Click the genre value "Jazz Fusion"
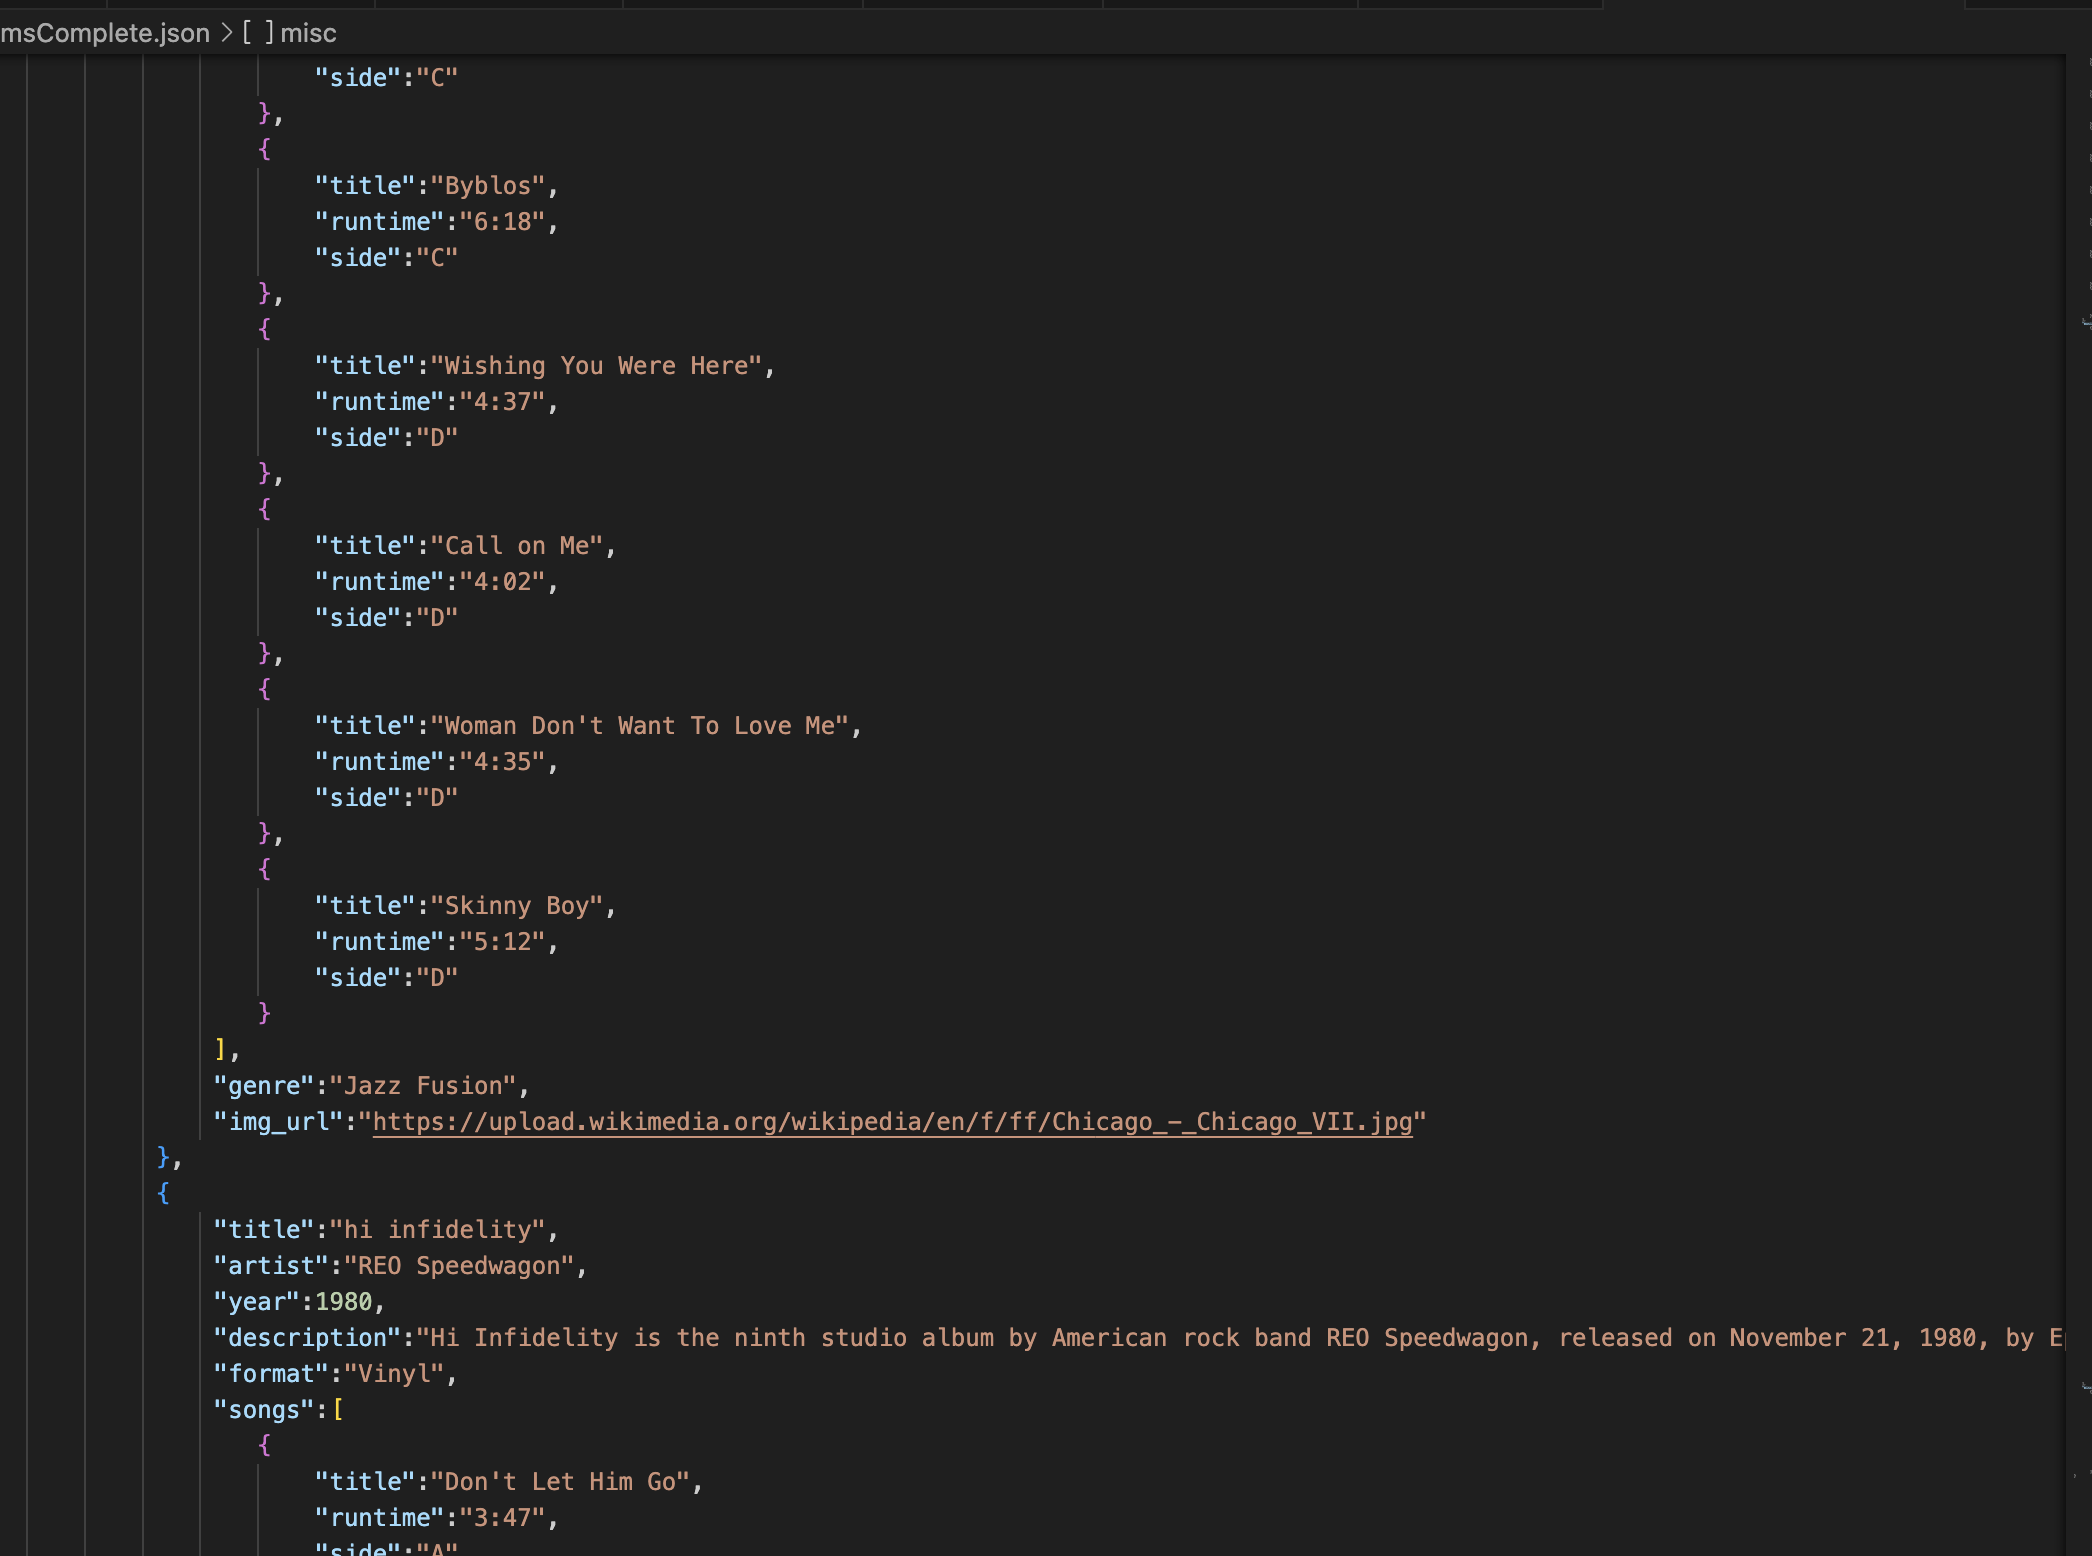2092x1556 pixels. pyautogui.click(x=423, y=1086)
